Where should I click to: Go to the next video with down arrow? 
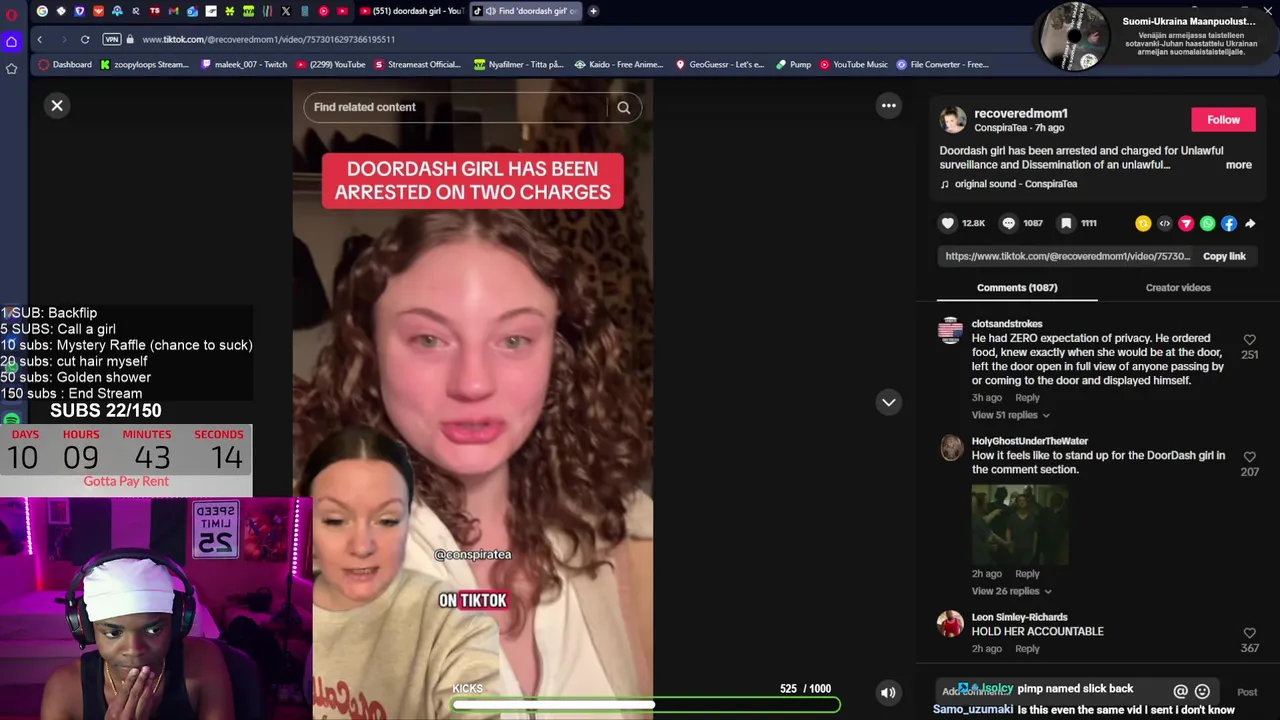[x=888, y=402]
